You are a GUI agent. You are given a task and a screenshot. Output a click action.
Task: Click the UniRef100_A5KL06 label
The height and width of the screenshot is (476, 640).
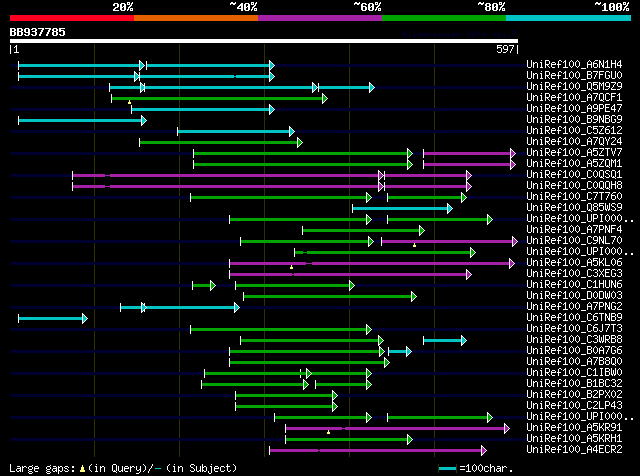click(x=574, y=263)
